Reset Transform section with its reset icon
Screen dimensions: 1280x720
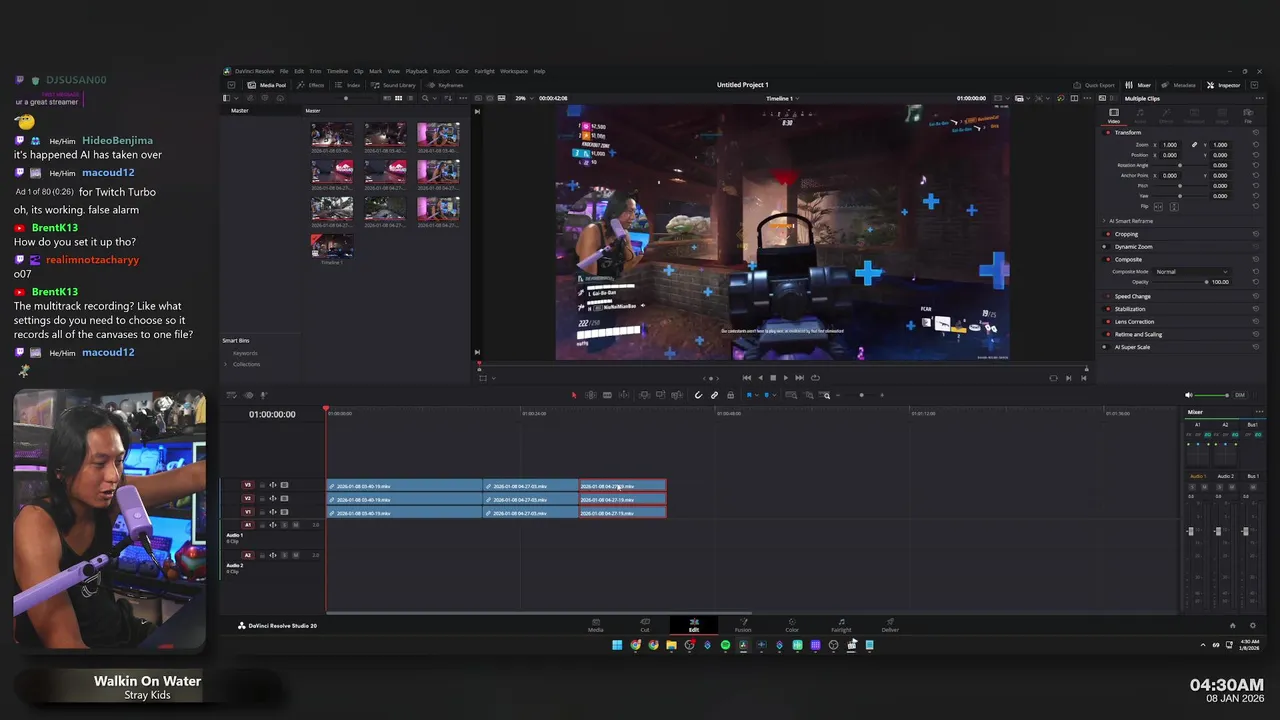pyautogui.click(x=1256, y=133)
